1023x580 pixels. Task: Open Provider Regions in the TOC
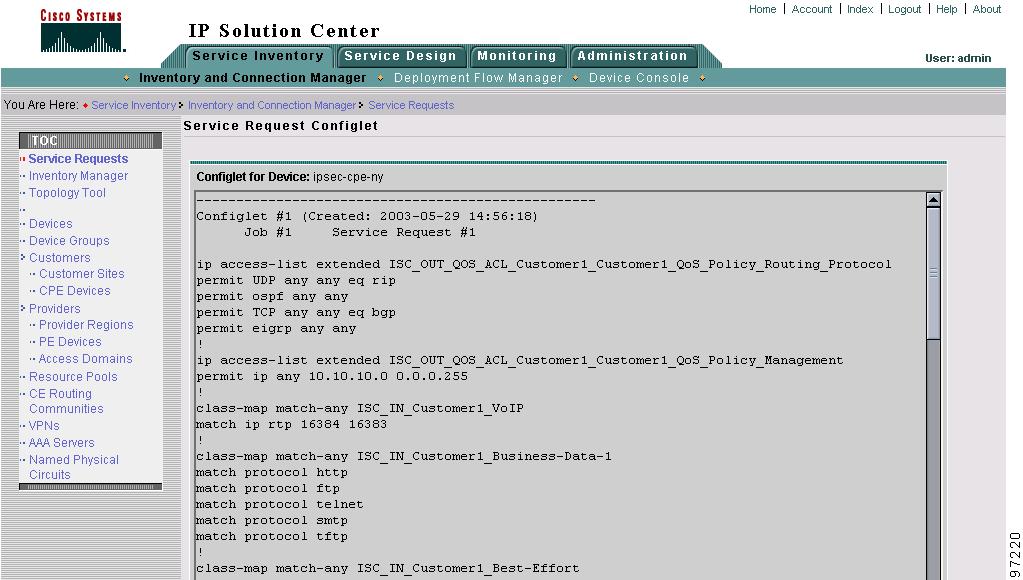[x=86, y=325]
